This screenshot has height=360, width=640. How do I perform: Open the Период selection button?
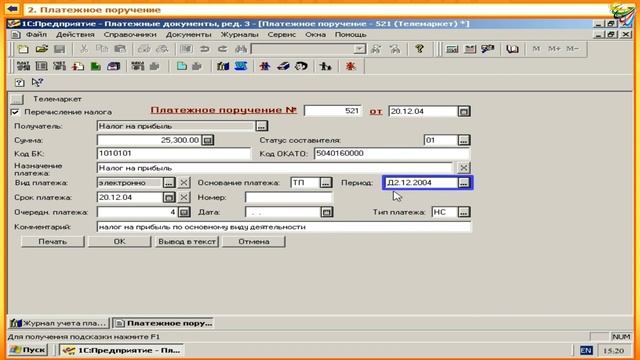click(464, 183)
